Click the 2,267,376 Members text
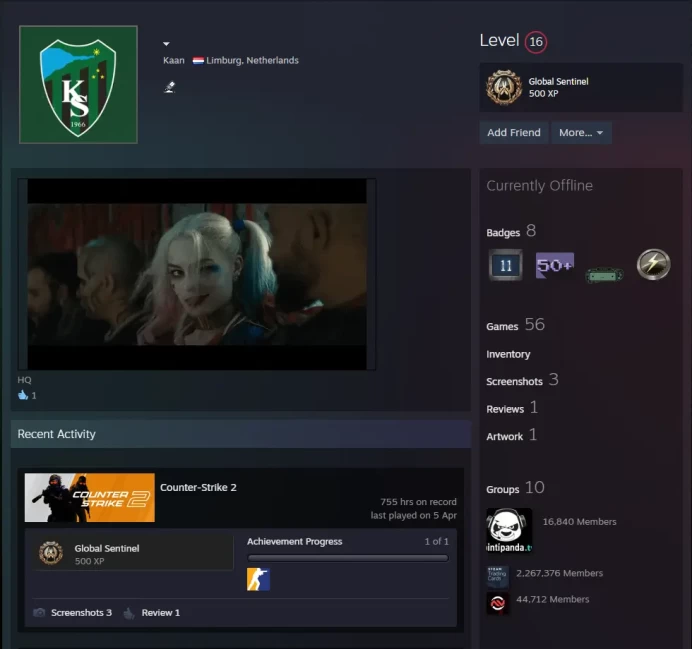Image resolution: width=692 pixels, height=649 pixels. coord(560,573)
